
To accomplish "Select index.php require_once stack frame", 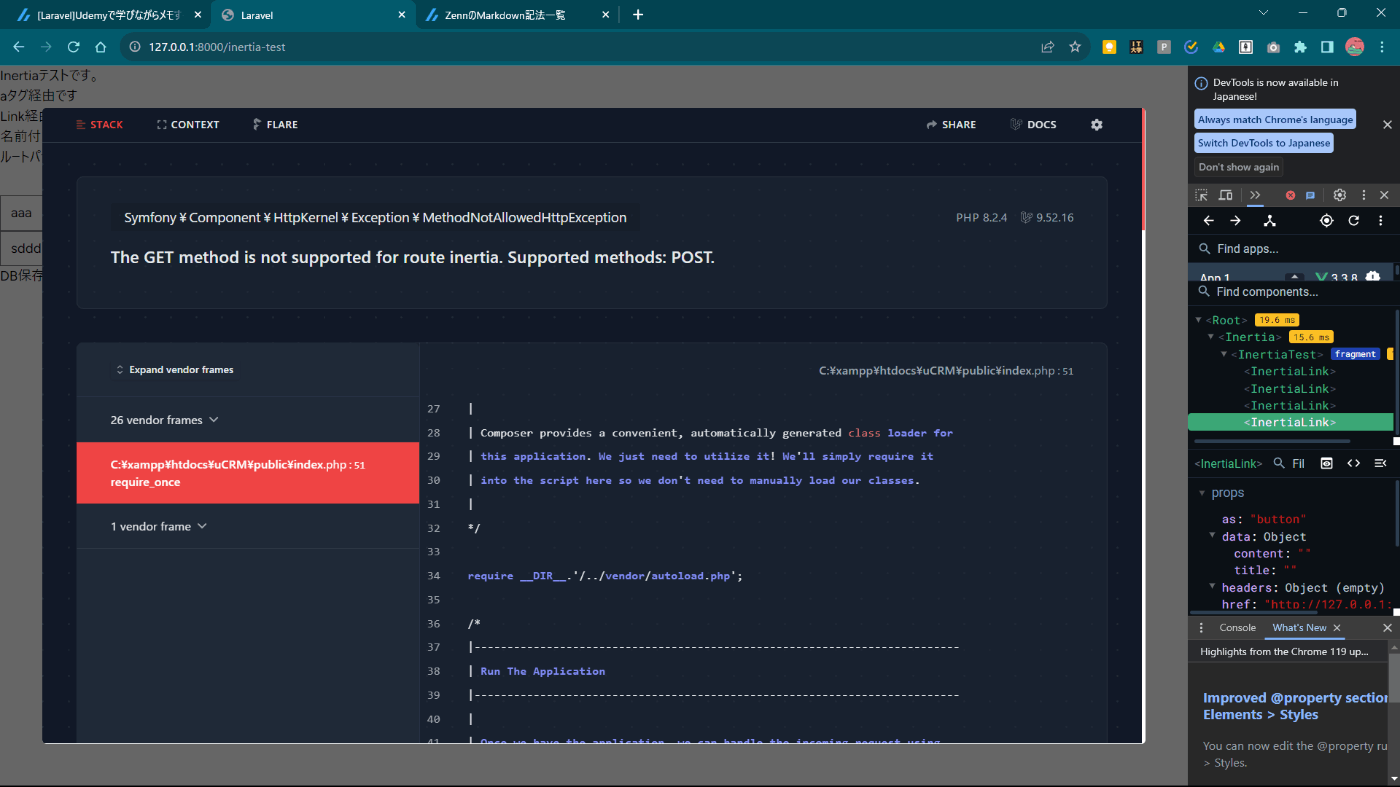I will click(248, 473).
